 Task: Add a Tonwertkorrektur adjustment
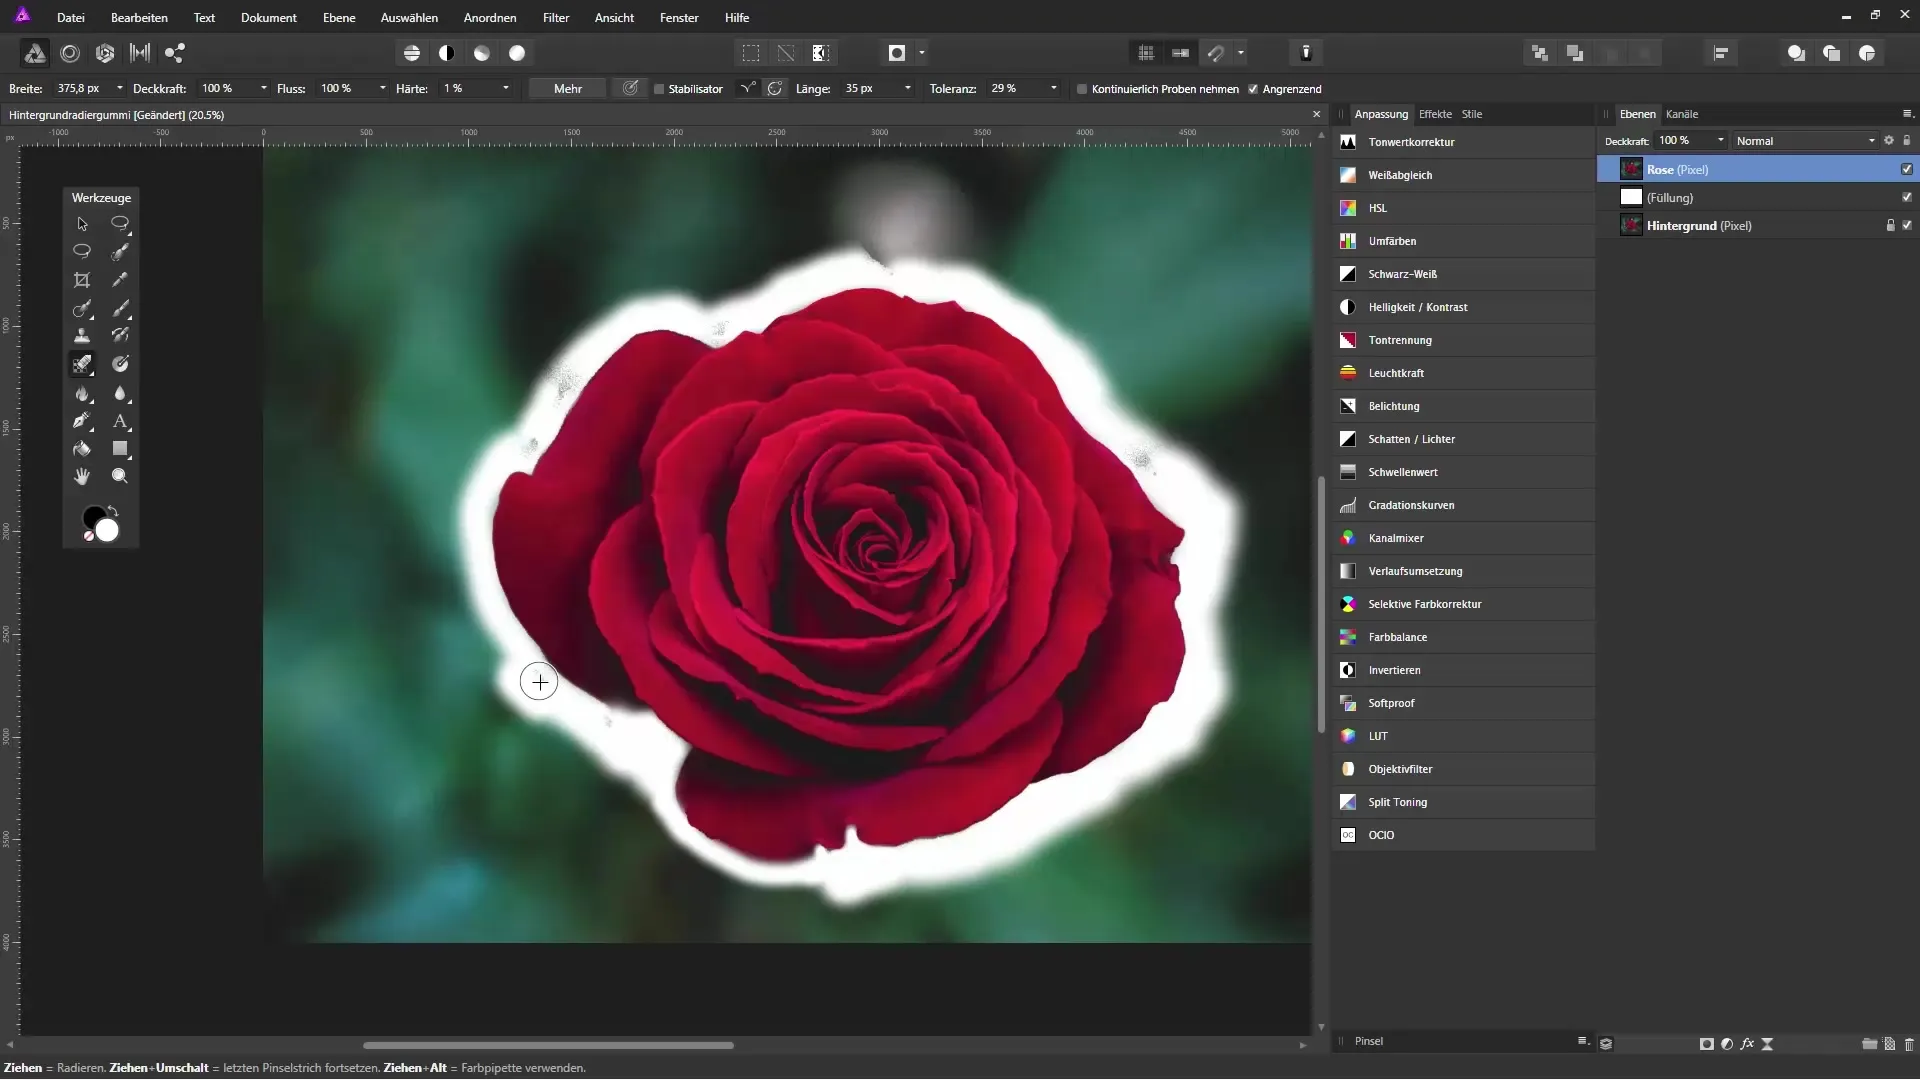click(1465, 142)
